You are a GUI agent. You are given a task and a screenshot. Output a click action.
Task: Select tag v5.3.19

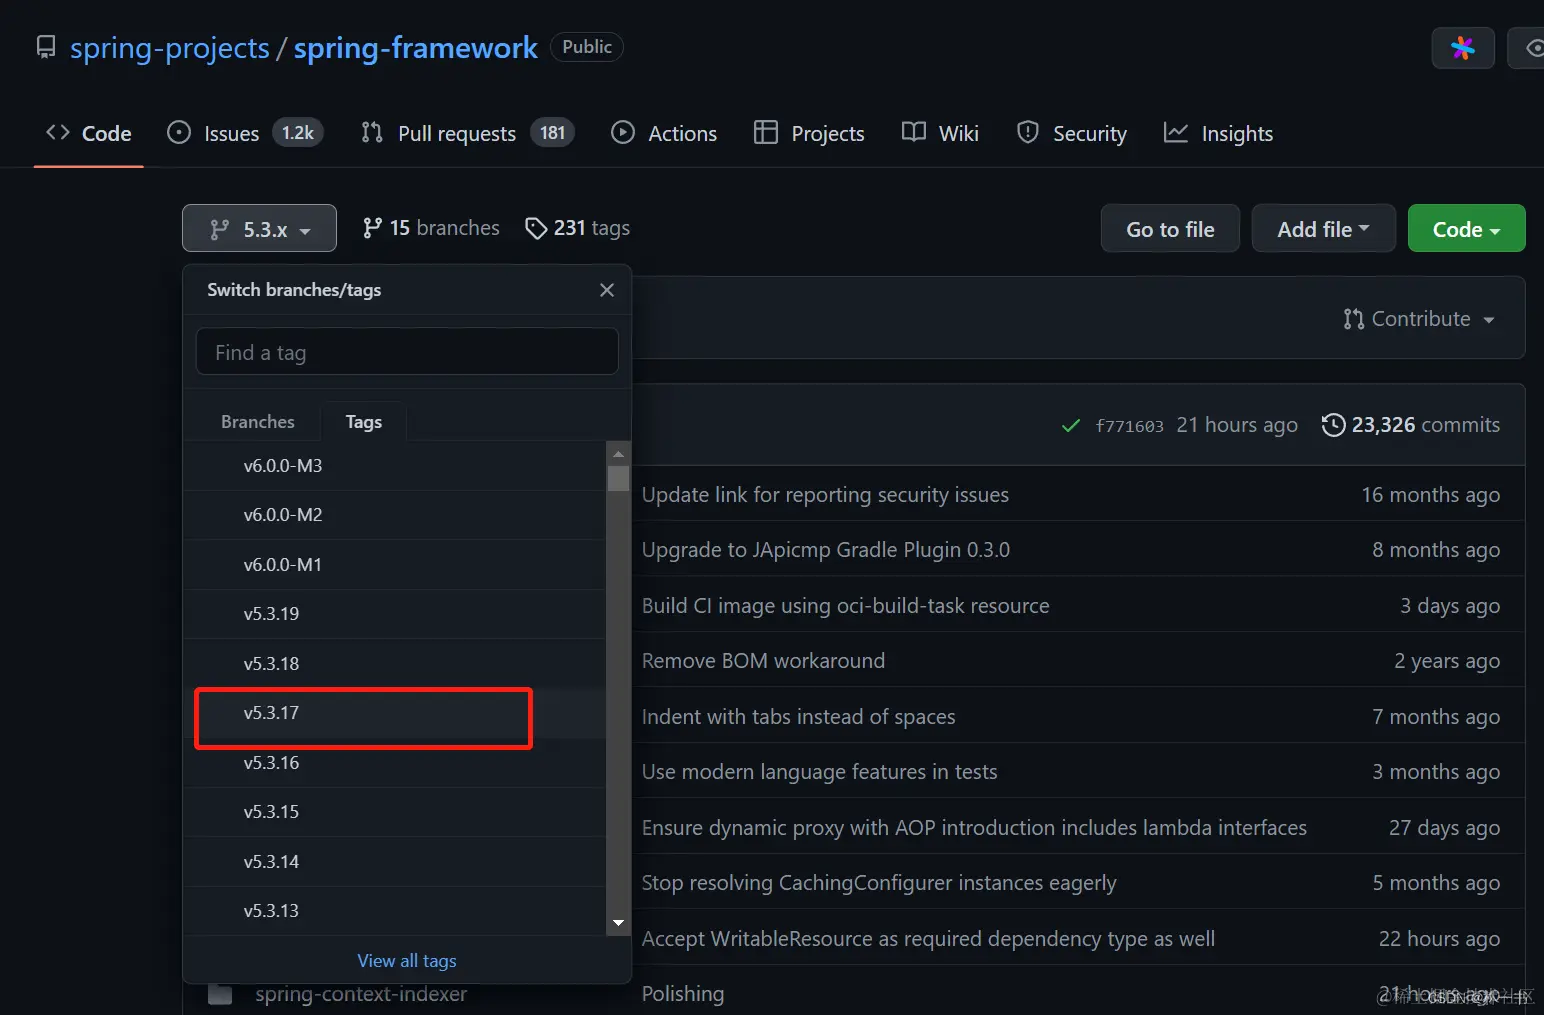(x=395, y=614)
